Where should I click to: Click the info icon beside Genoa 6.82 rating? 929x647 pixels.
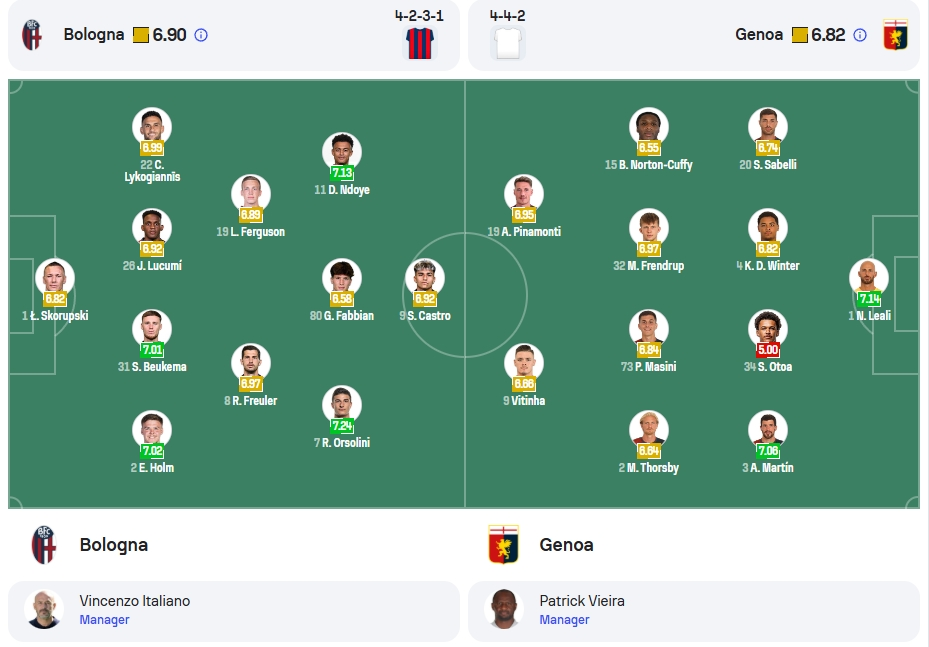[x=860, y=35]
